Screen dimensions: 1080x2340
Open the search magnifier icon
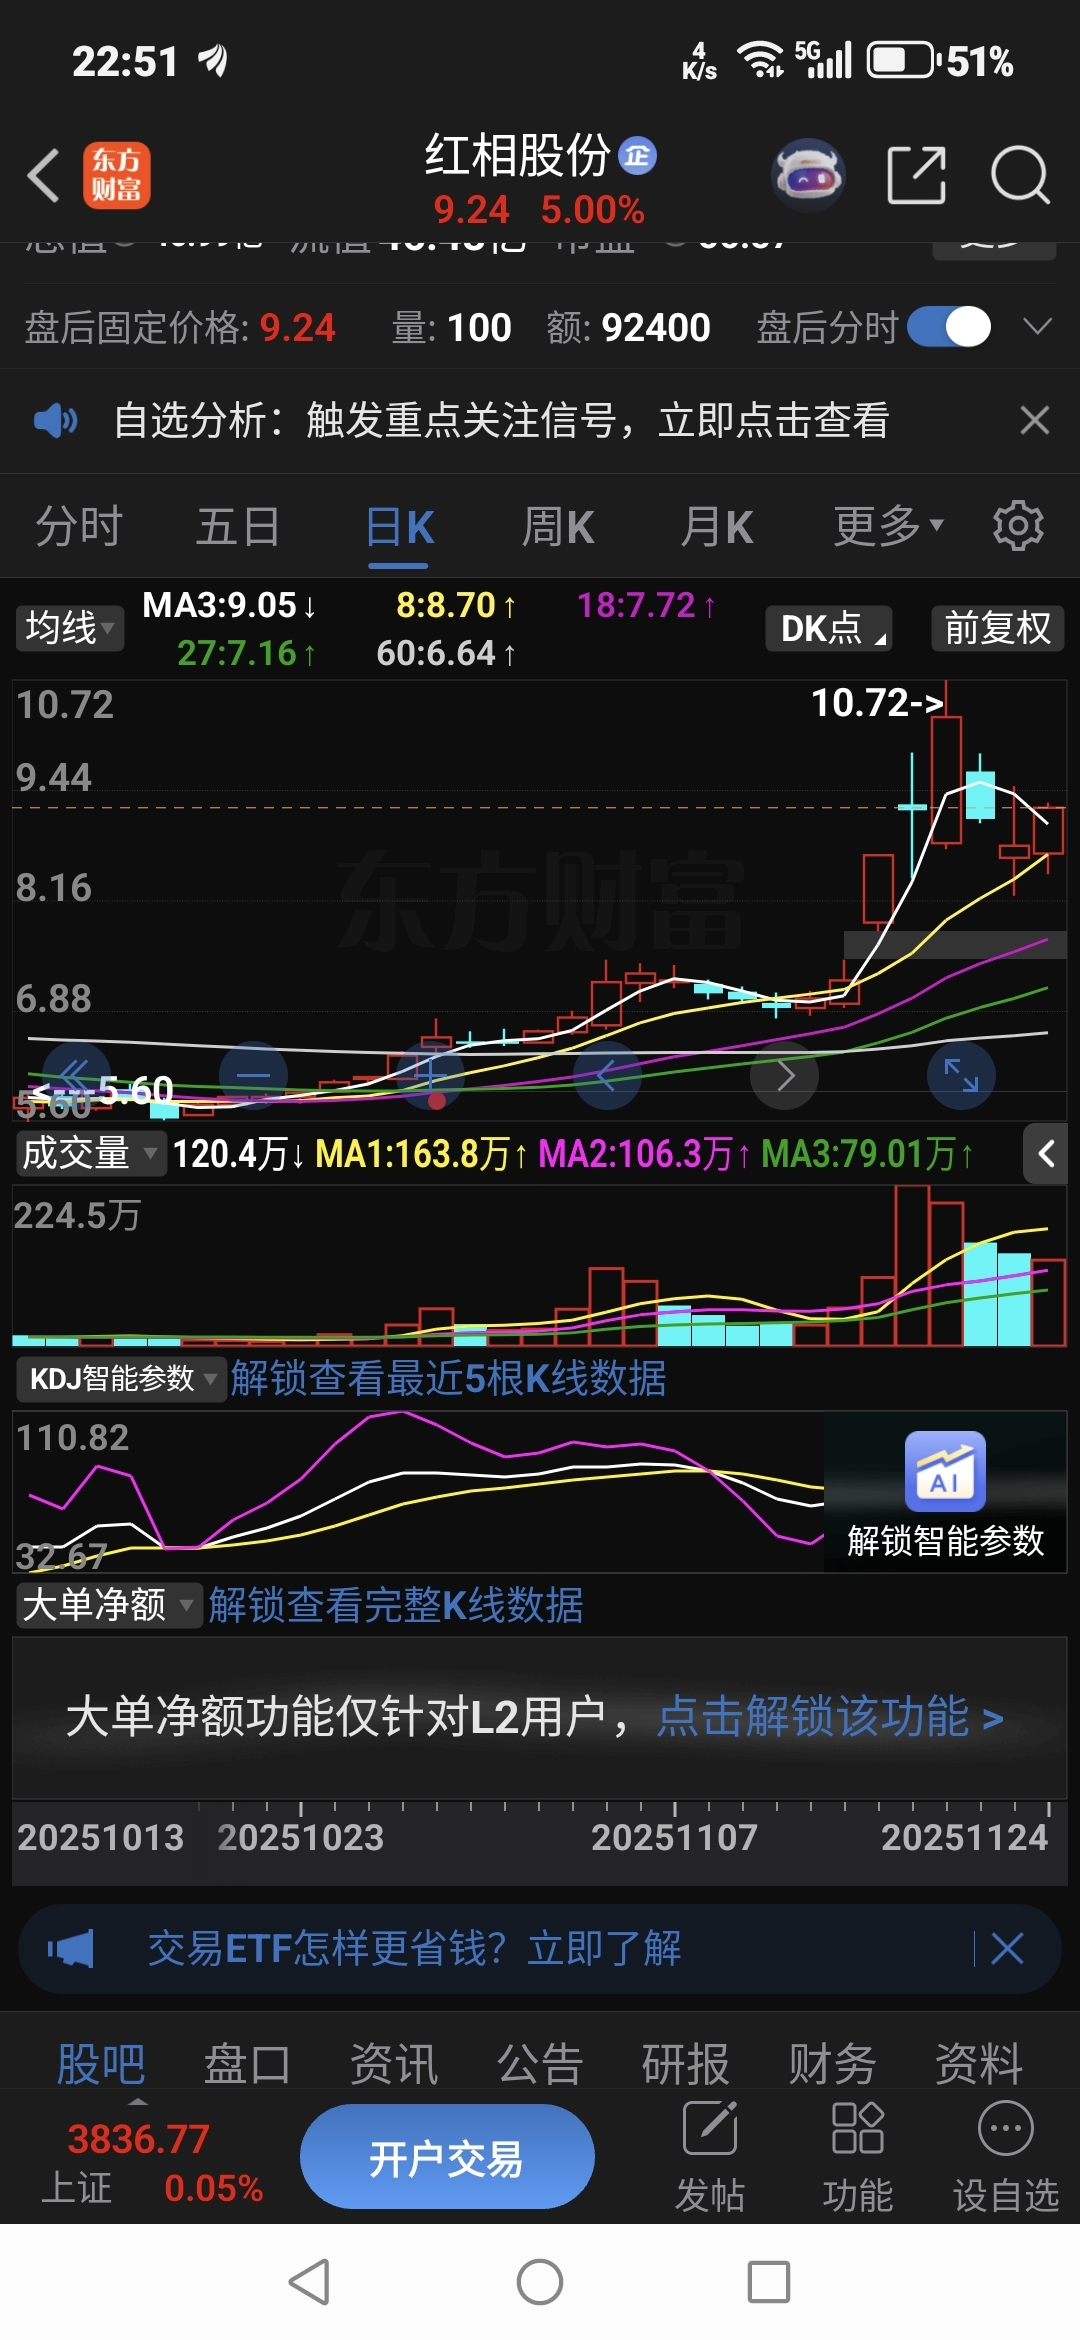point(1020,175)
